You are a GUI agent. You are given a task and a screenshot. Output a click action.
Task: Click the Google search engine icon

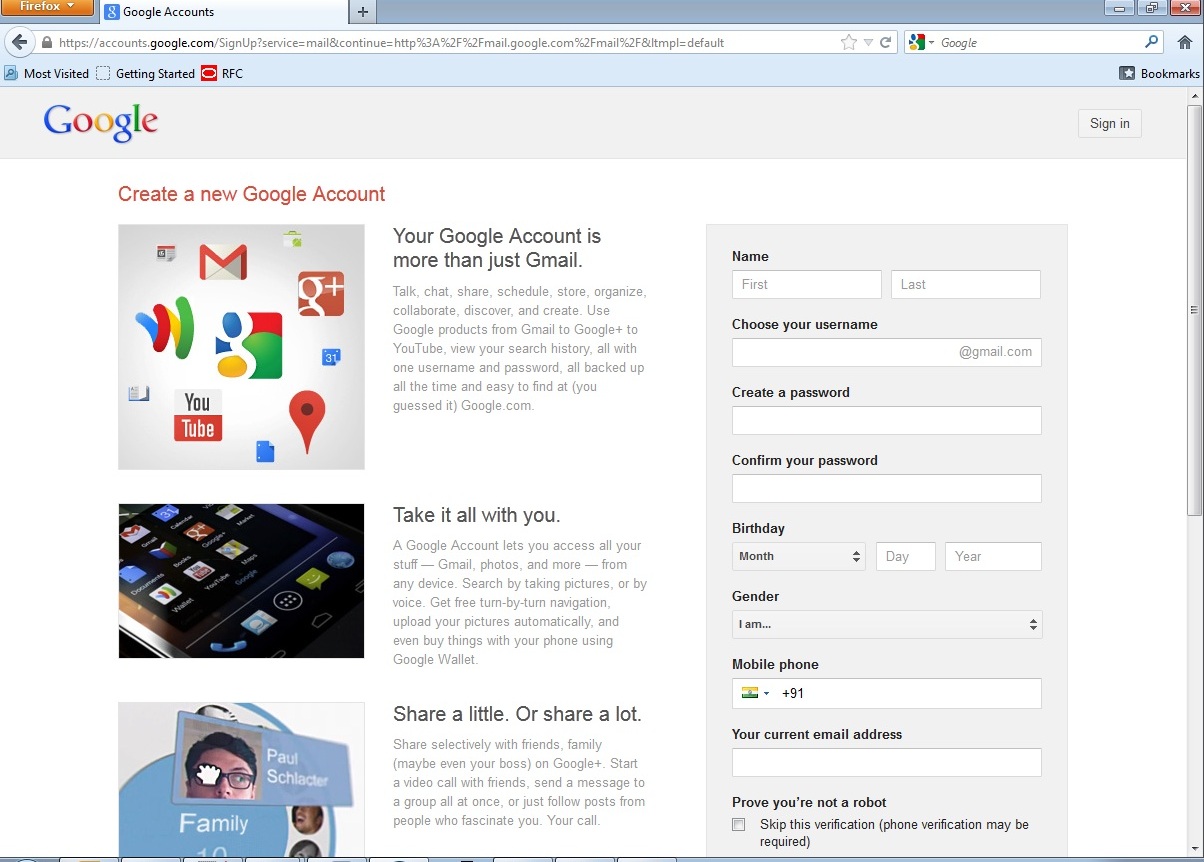[917, 42]
